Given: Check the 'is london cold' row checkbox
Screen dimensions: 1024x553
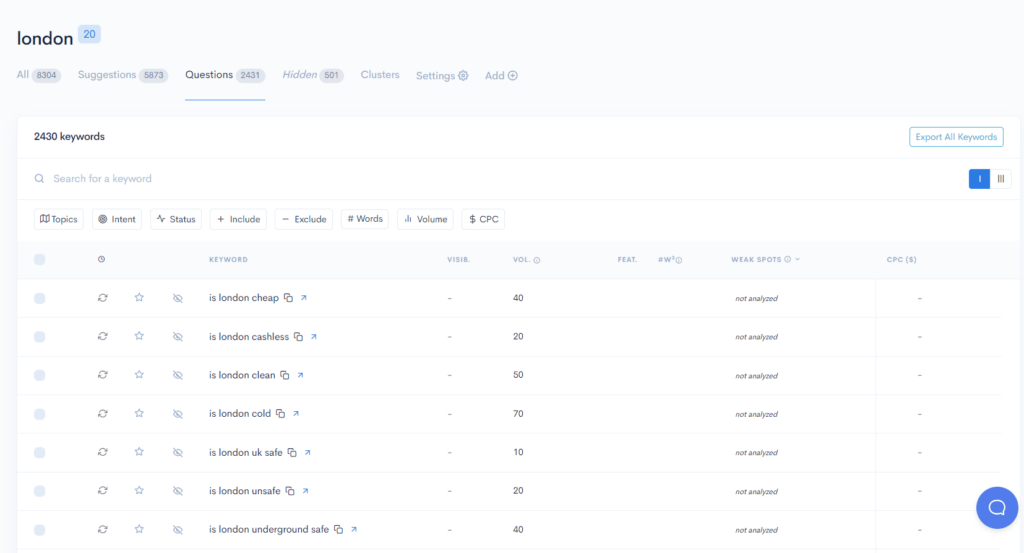Looking at the screenshot, I should pos(40,414).
